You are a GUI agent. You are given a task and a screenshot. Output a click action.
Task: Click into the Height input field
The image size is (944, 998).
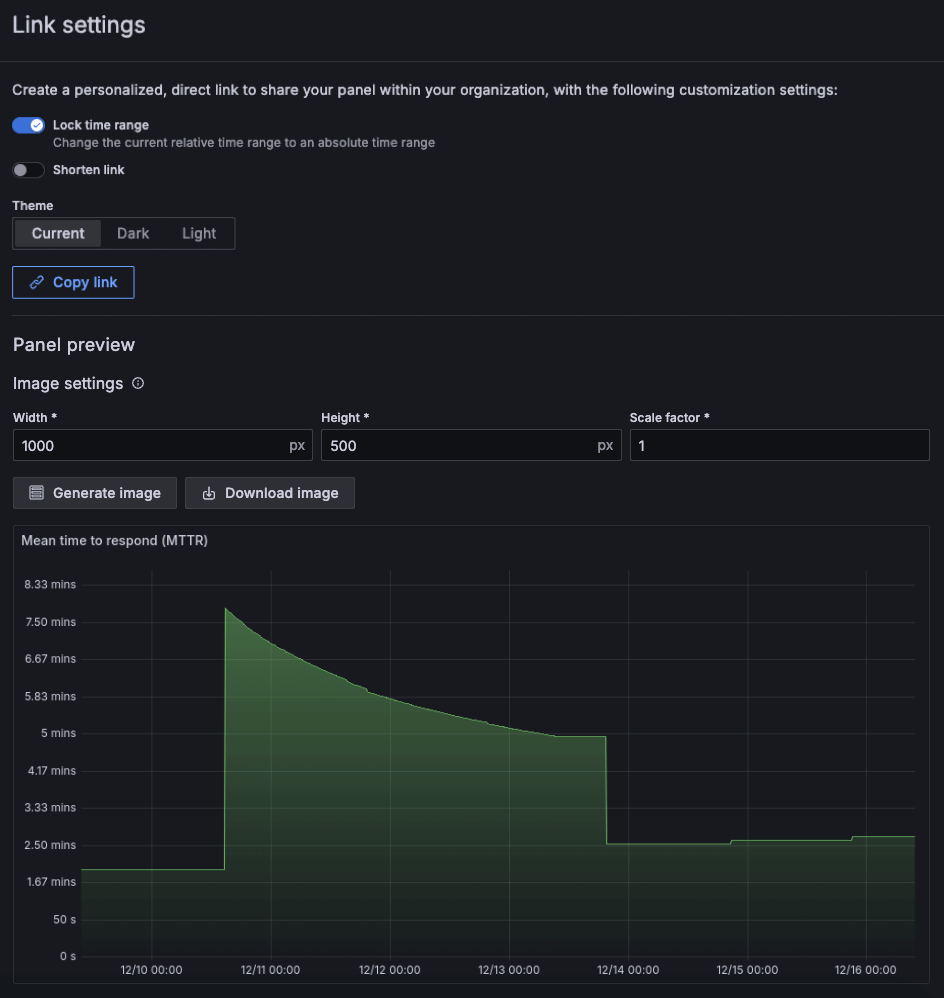[458, 446]
